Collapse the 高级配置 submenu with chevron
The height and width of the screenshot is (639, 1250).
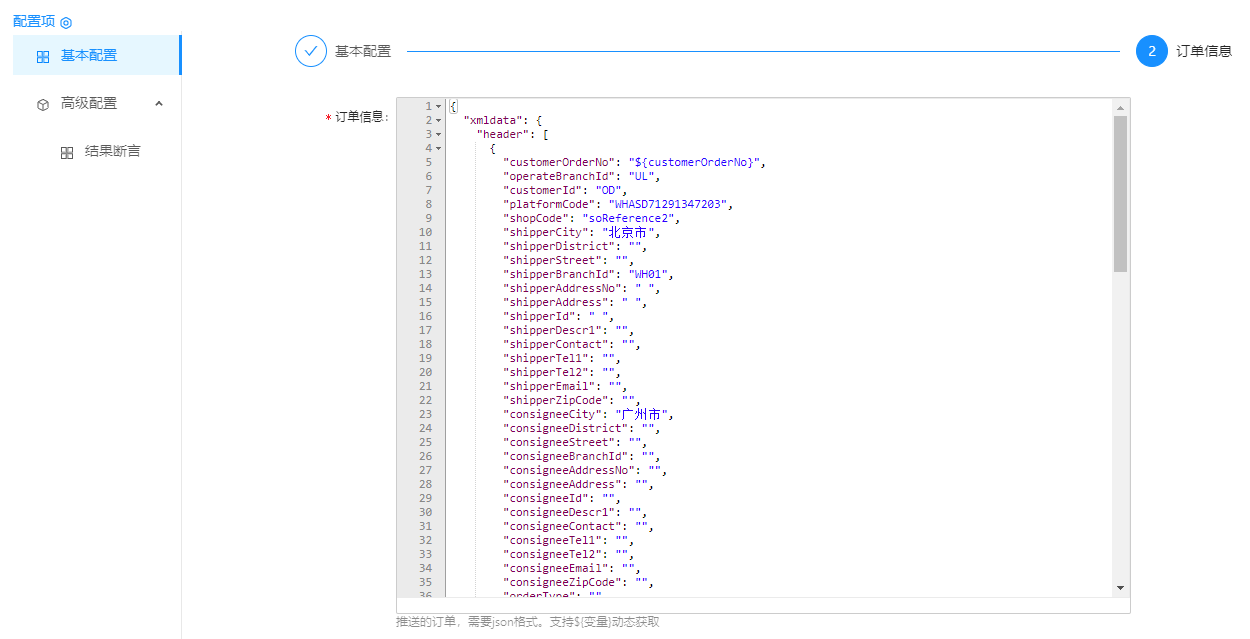tap(159, 103)
